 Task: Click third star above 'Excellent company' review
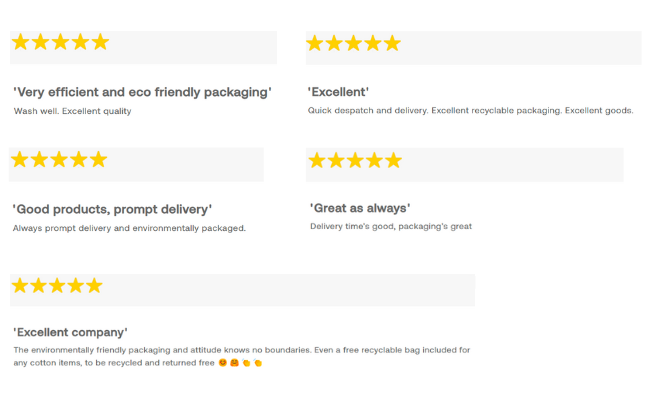[57, 286]
